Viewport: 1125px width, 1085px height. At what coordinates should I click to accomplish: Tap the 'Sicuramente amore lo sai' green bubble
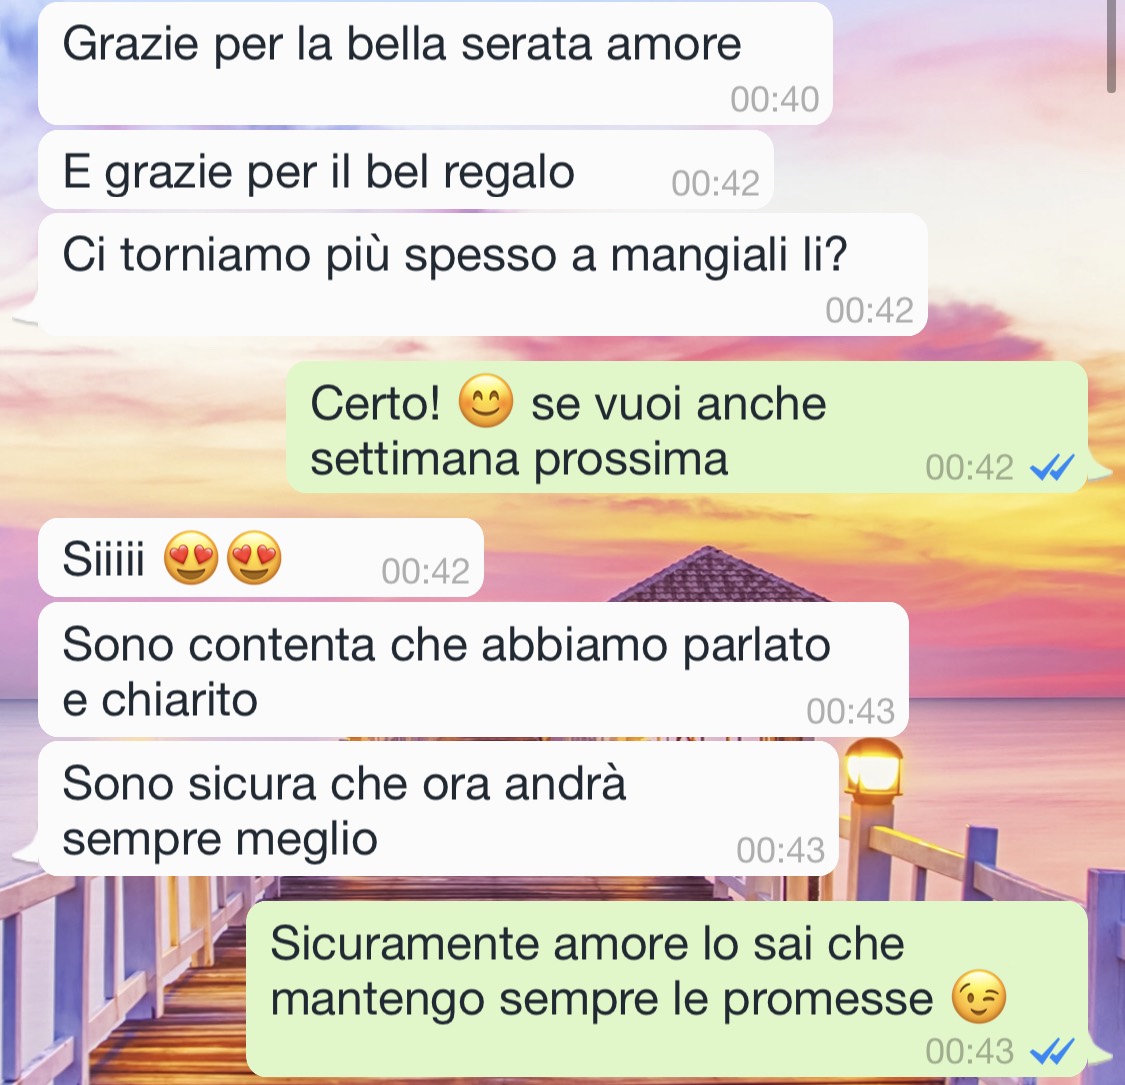[667, 989]
